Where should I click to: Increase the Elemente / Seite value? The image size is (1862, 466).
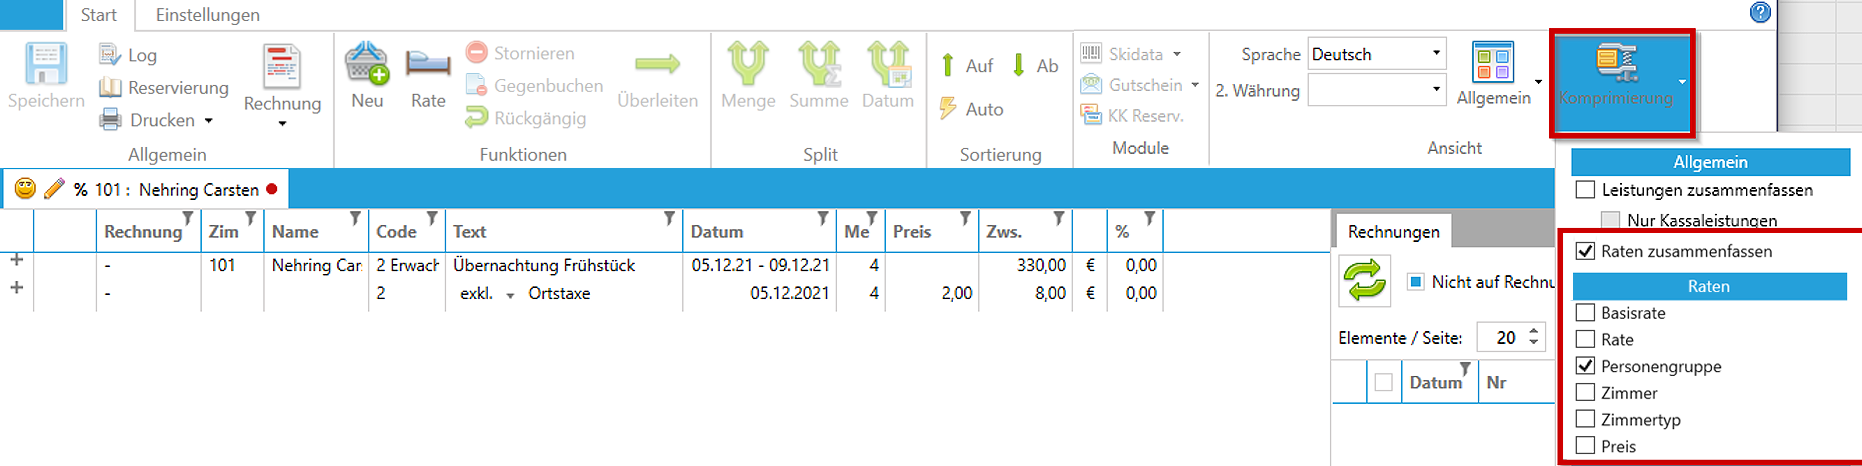tap(1534, 331)
